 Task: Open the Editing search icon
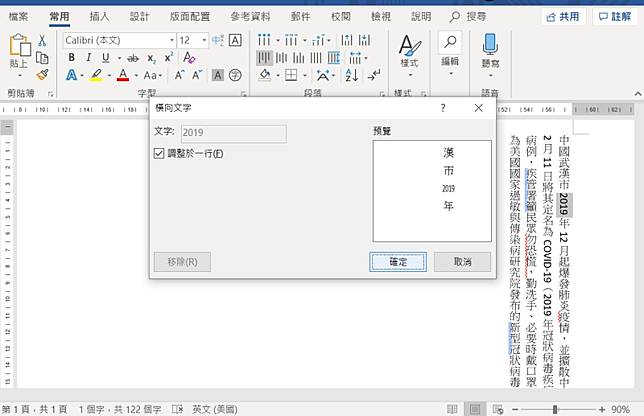[x=449, y=44]
